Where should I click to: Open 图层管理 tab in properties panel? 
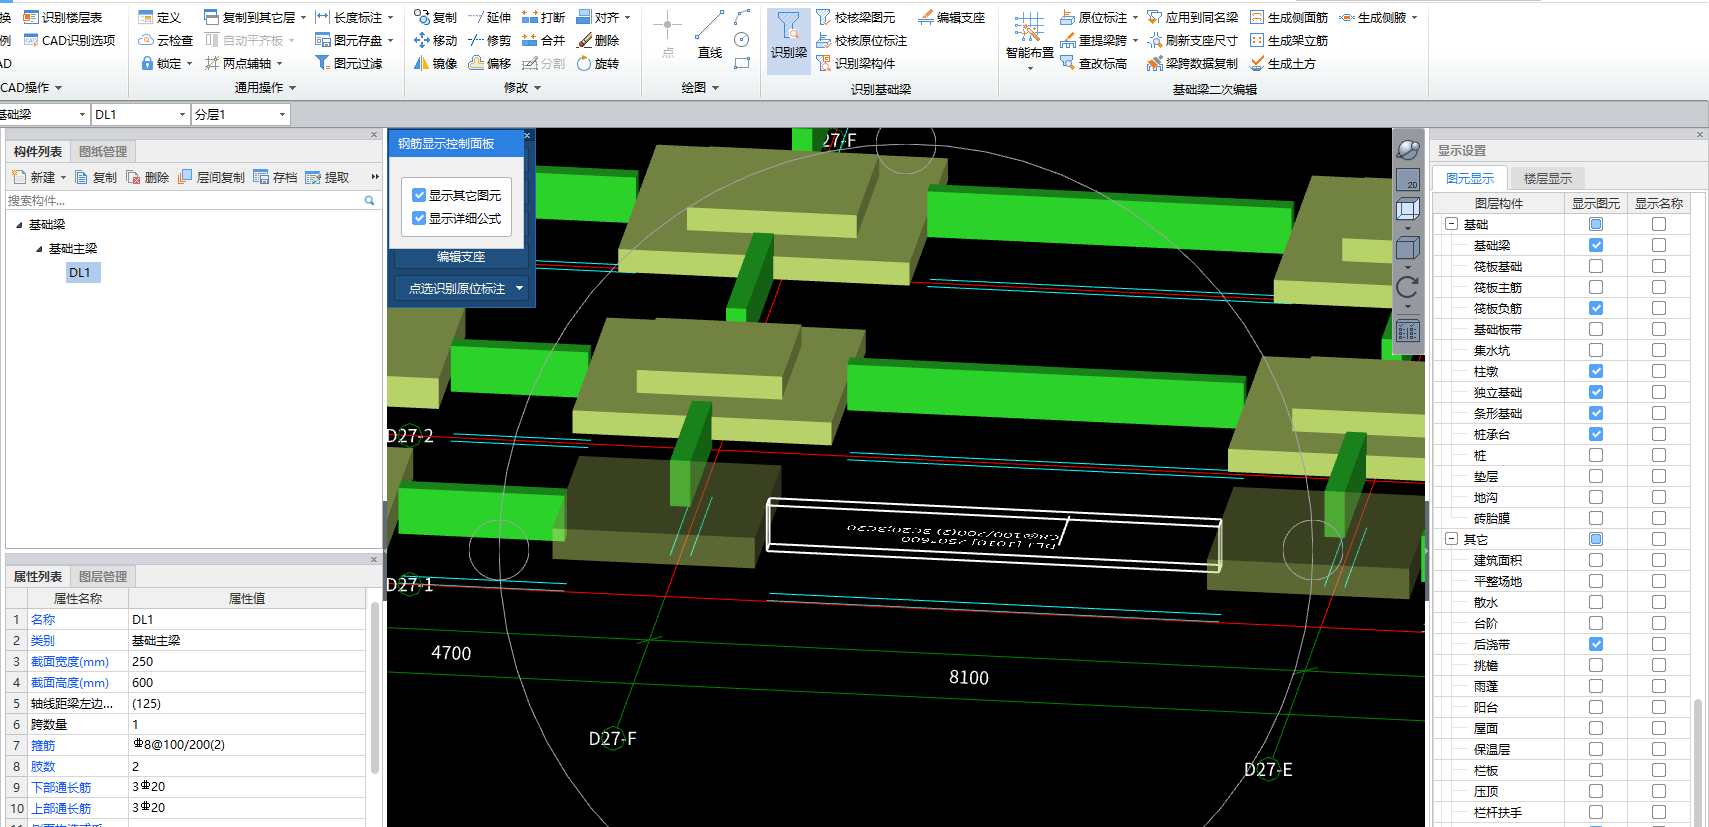[103, 577]
